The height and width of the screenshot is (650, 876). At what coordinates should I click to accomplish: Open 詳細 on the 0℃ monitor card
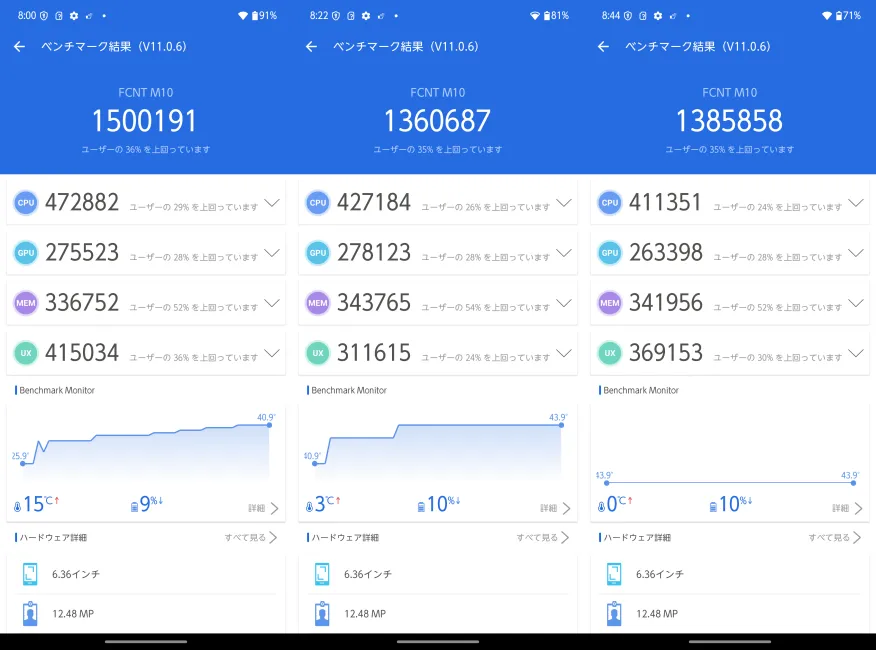848,508
